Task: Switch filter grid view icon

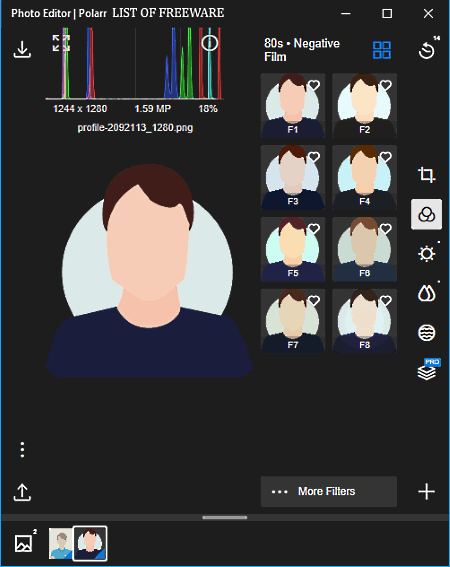Action: [x=382, y=50]
